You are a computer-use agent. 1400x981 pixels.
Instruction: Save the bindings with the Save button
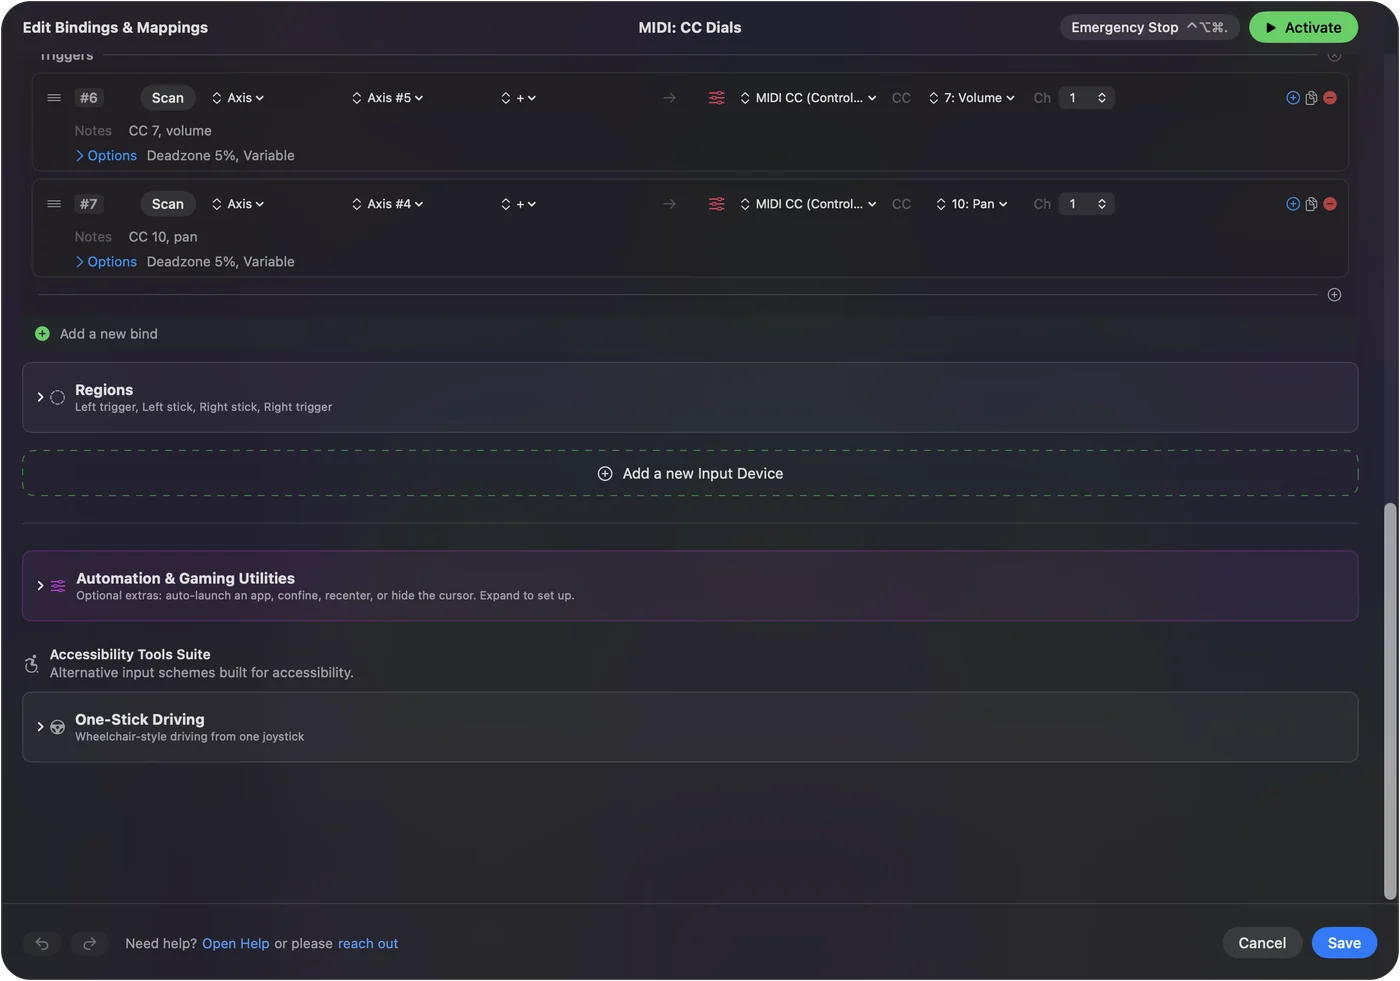point(1344,943)
